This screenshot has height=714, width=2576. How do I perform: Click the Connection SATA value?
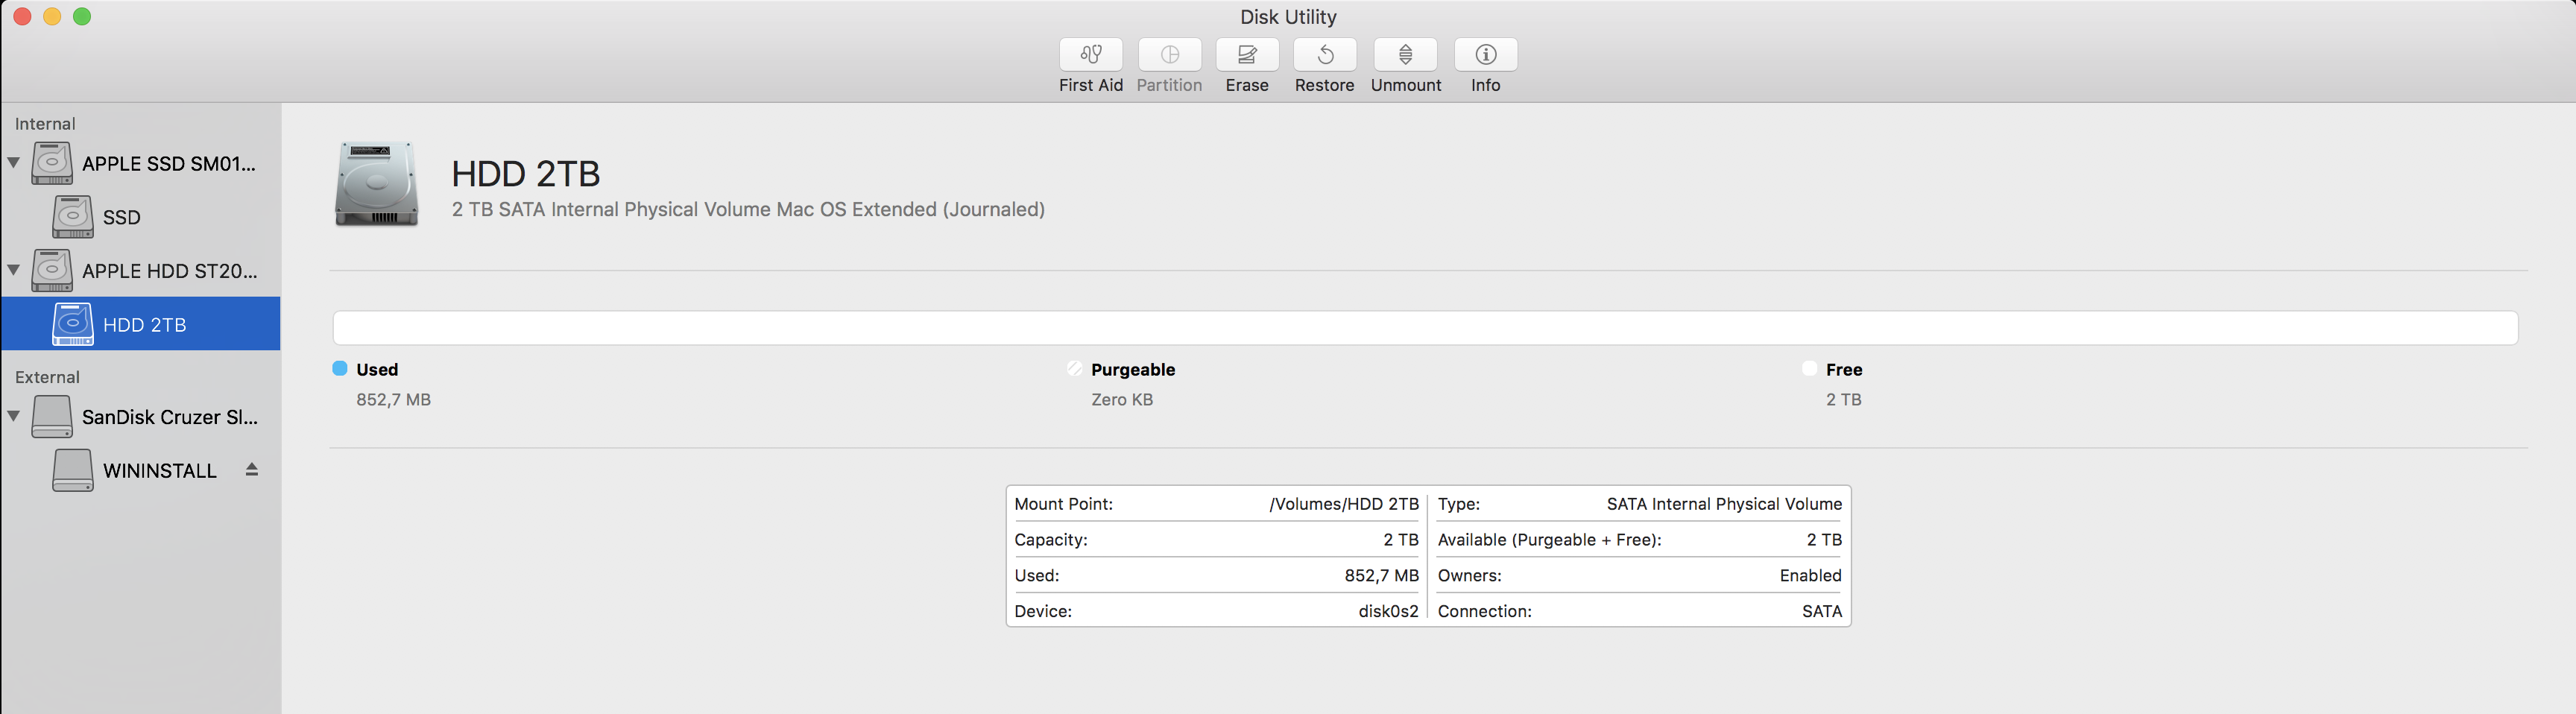1822,611
